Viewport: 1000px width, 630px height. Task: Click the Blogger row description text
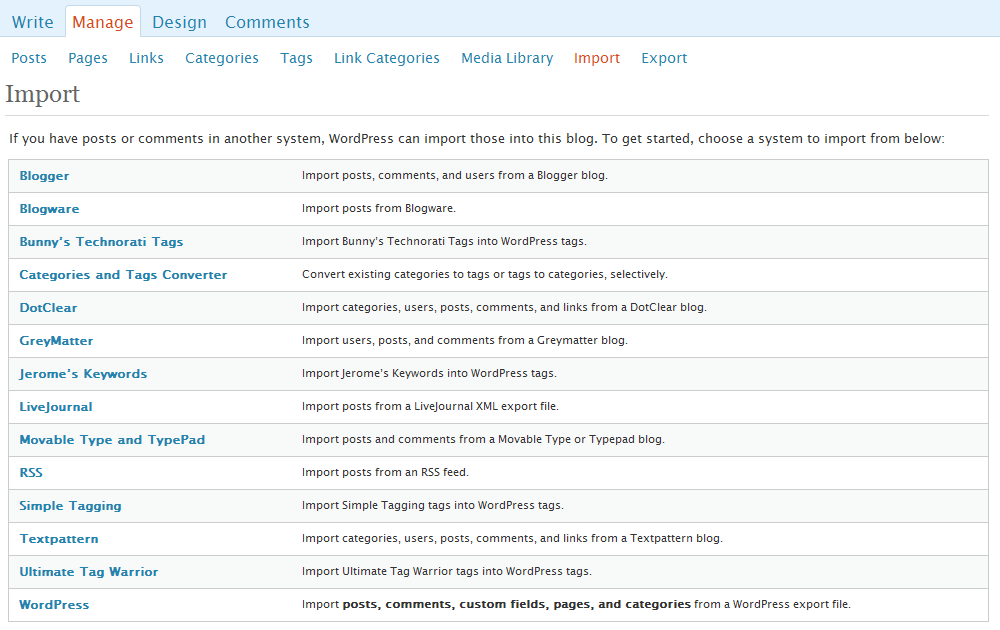coord(455,175)
